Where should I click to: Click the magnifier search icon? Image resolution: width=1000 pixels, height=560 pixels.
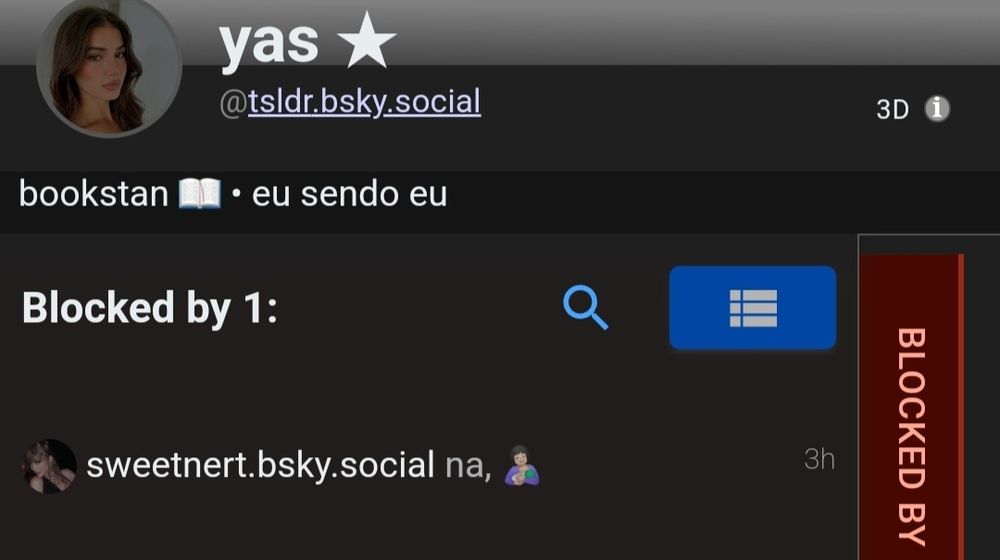585,307
